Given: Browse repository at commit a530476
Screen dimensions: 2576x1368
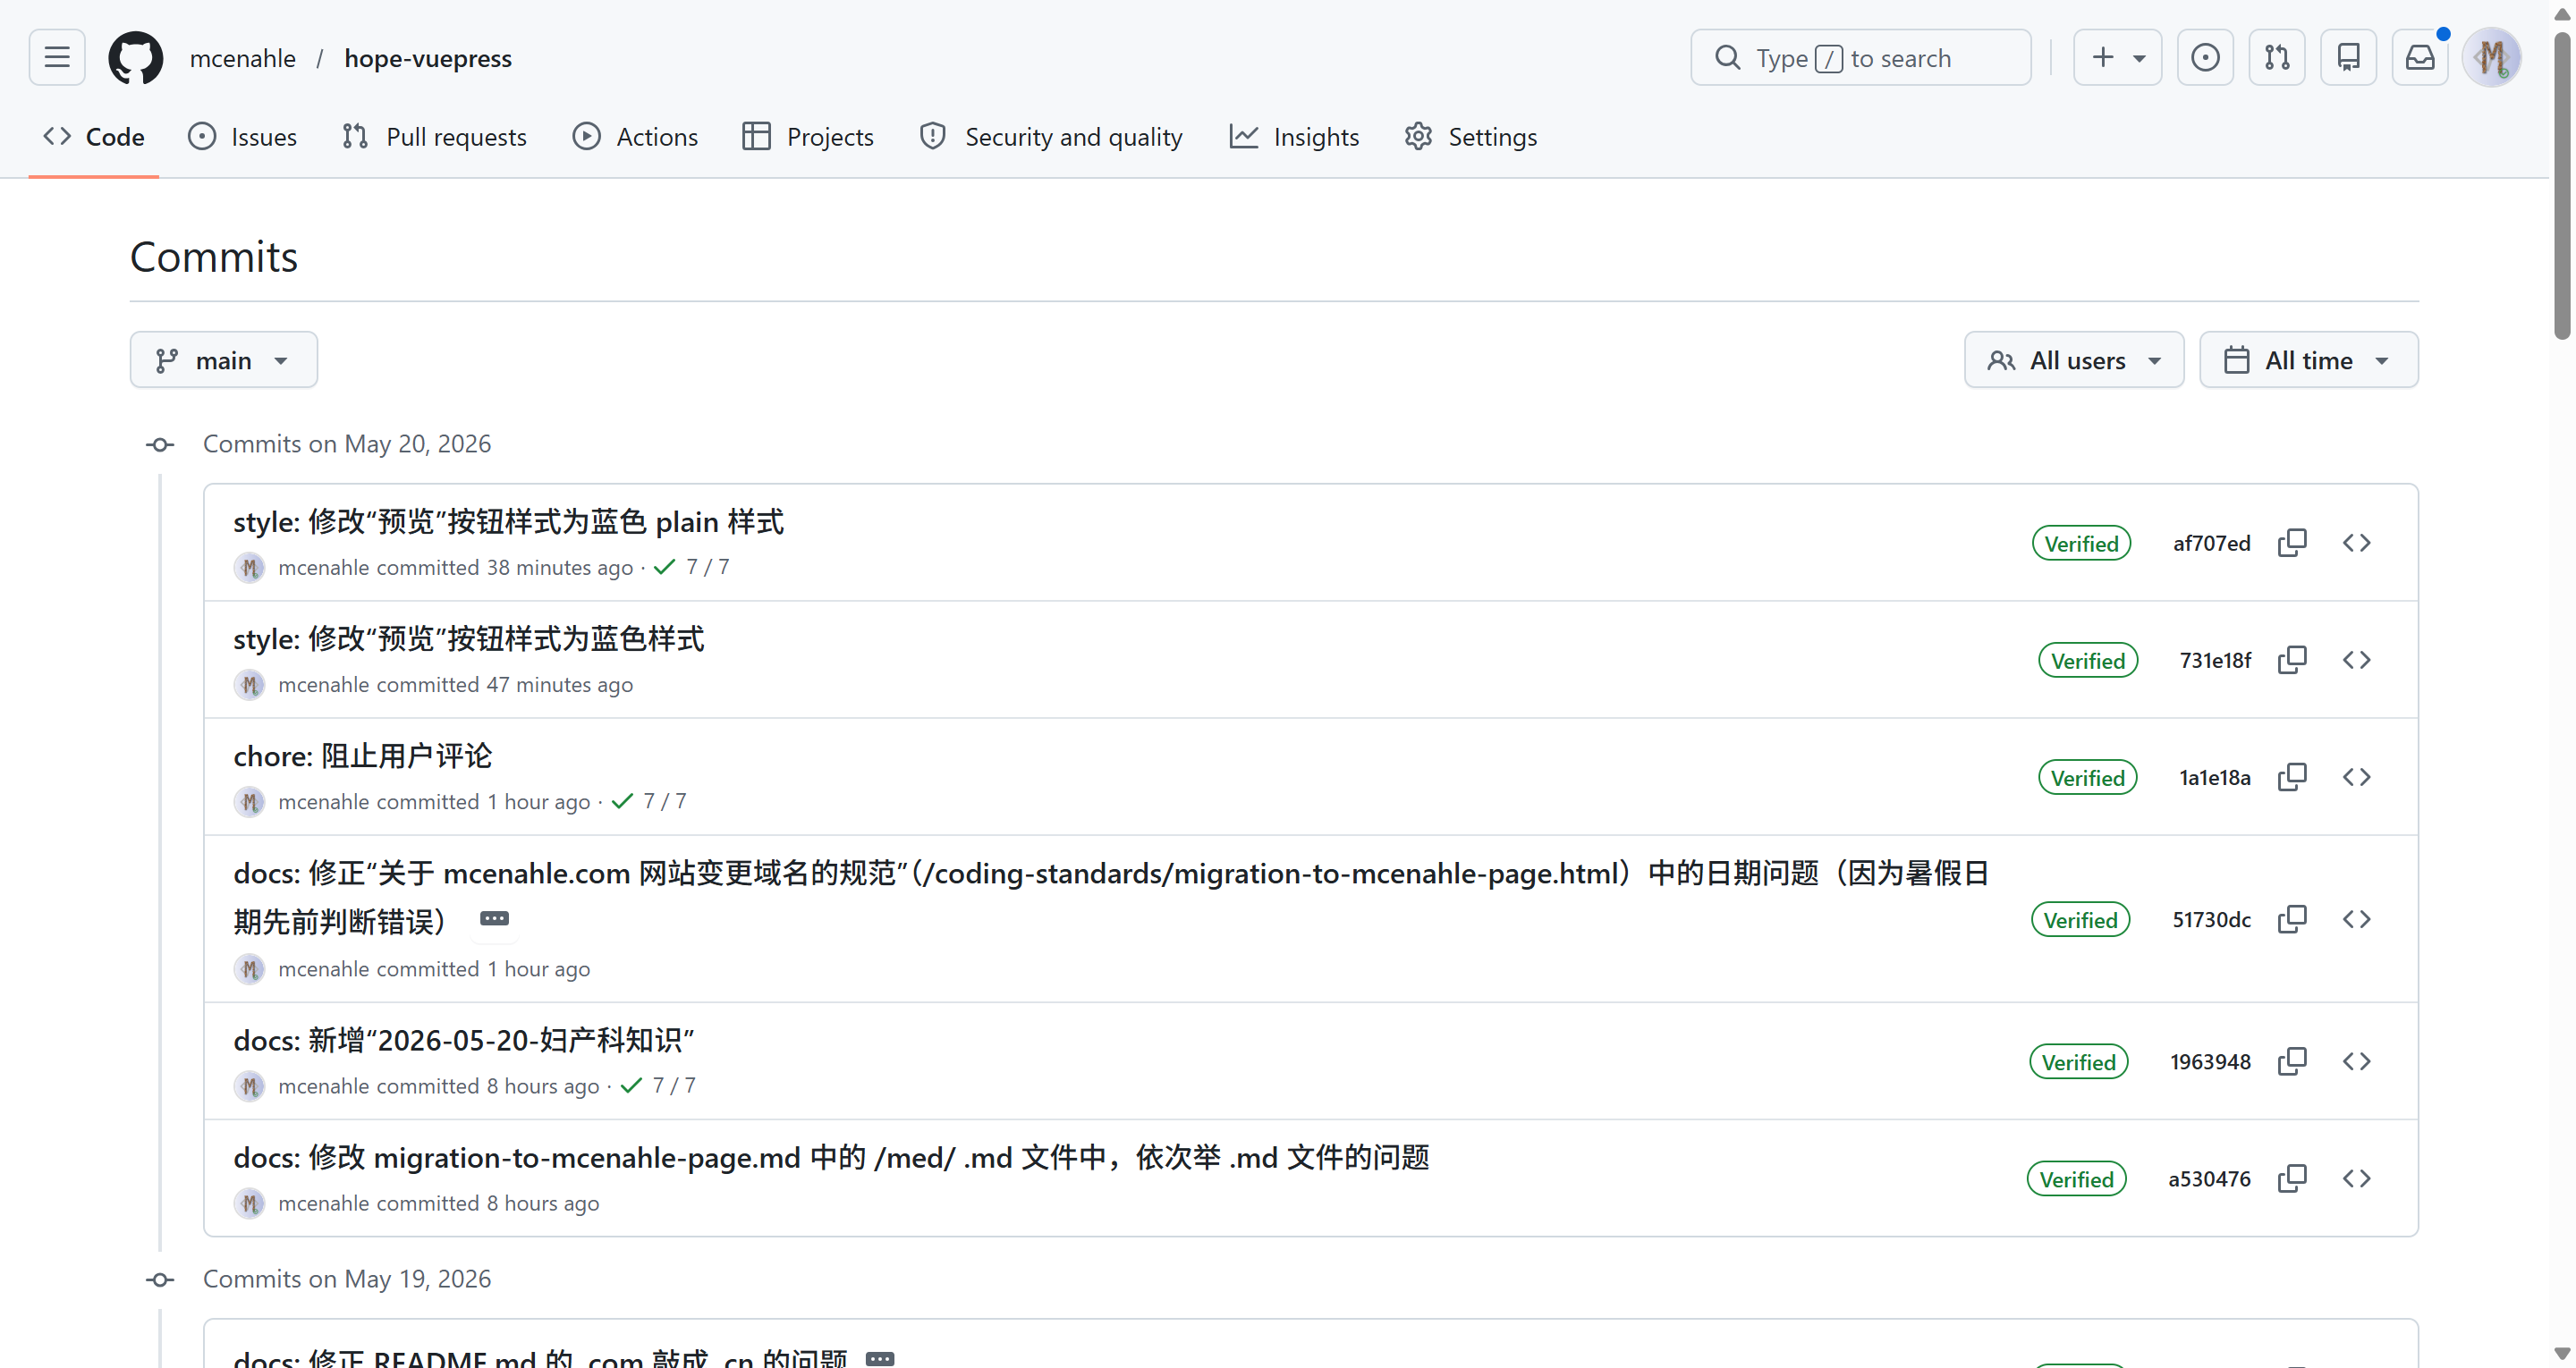Looking at the screenshot, I should [2356, 1178].
